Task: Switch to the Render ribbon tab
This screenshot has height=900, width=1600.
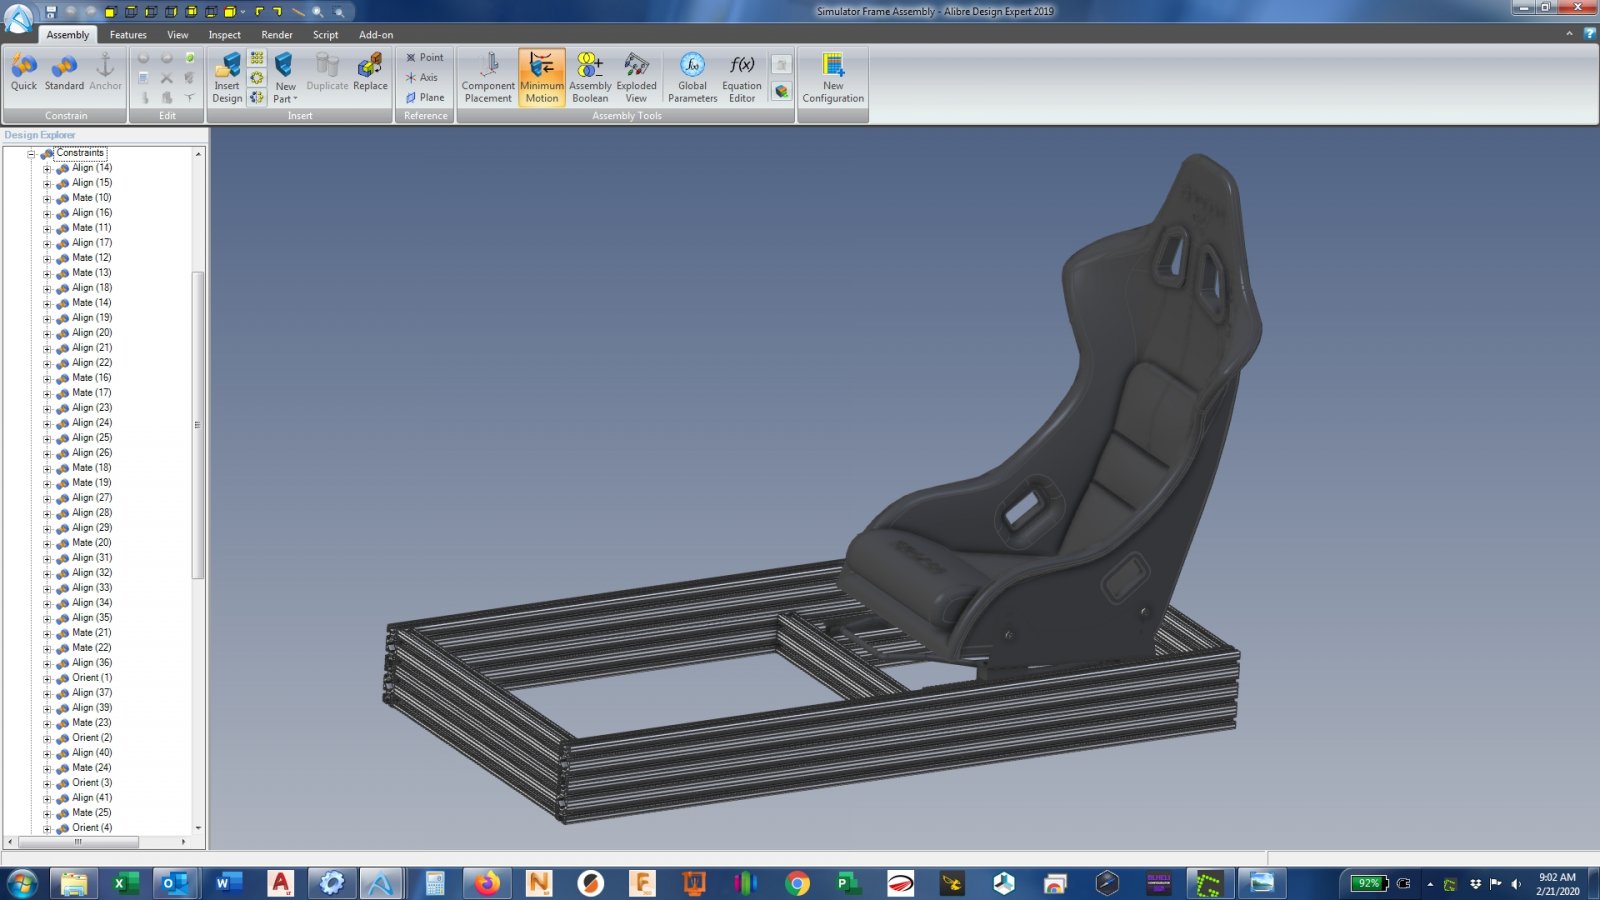Action: tap(277, 35)
